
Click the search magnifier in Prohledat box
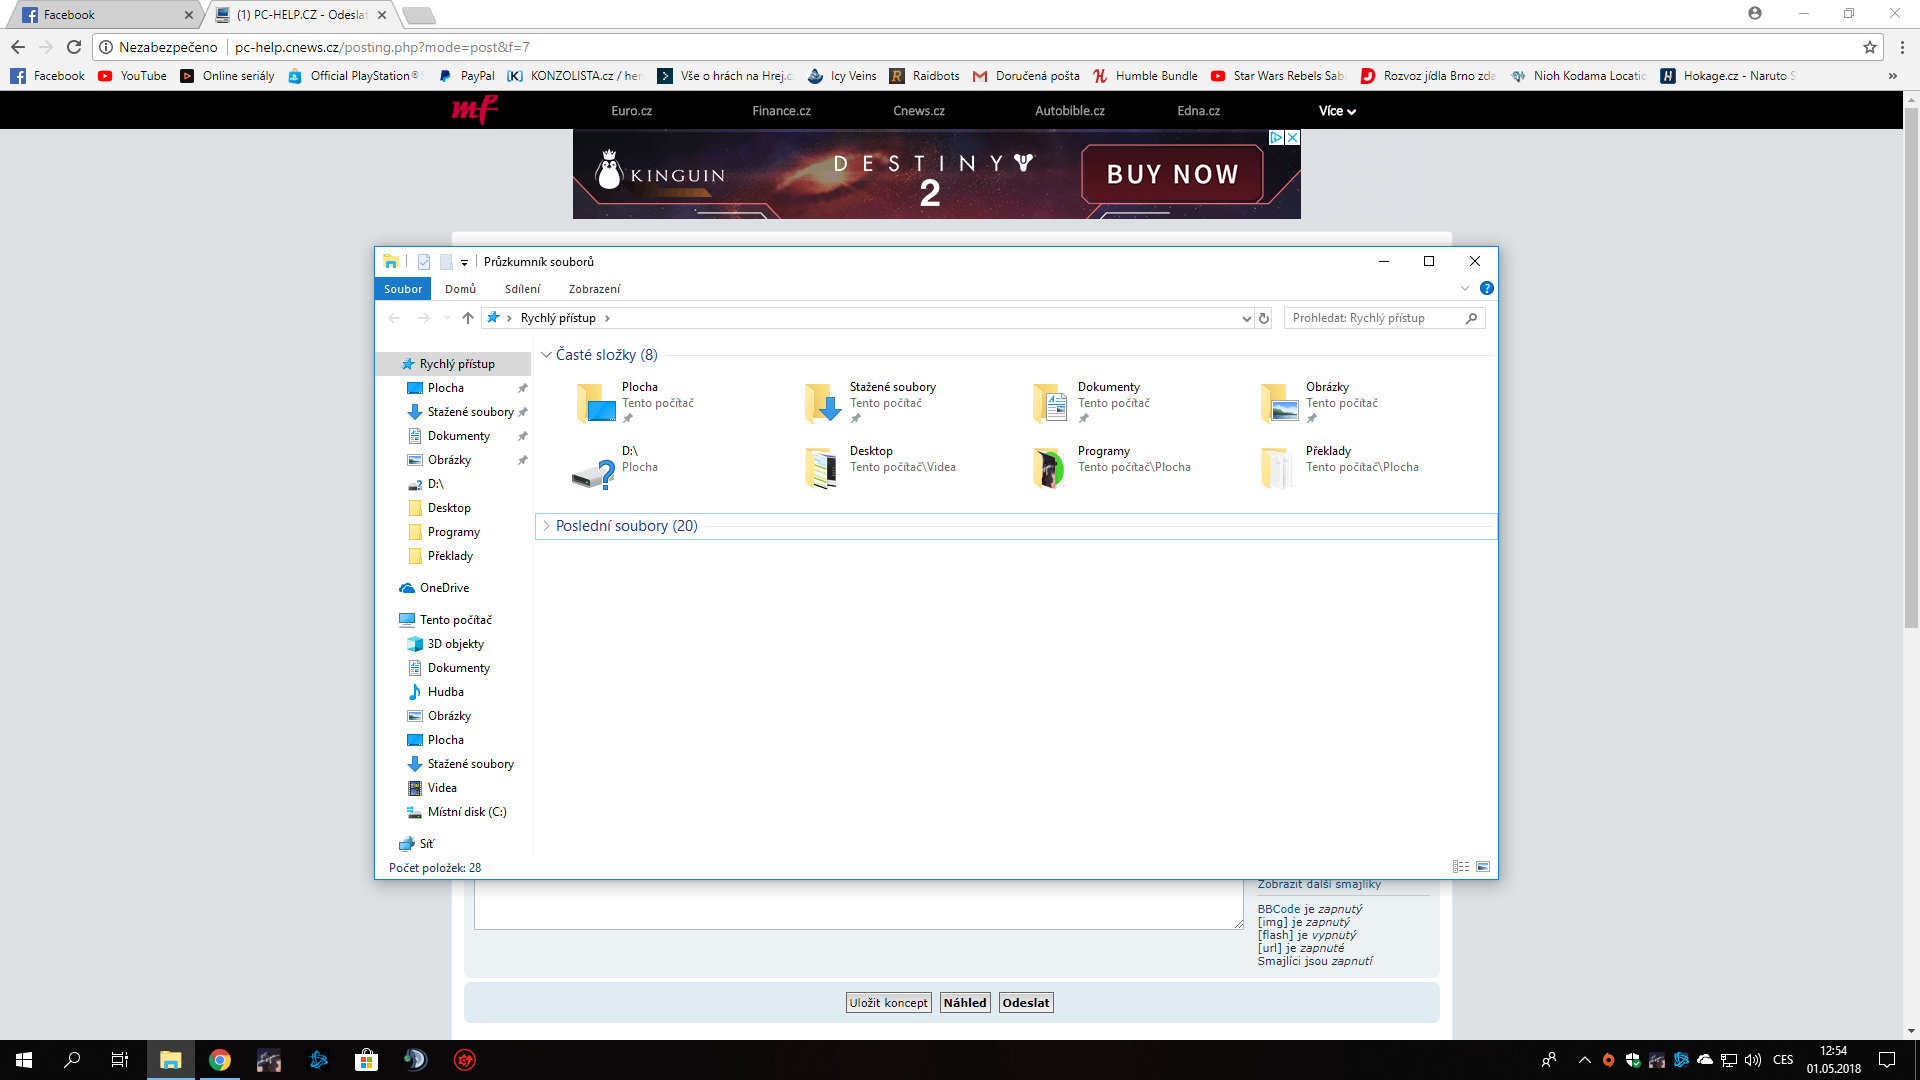pos(1471,318)
